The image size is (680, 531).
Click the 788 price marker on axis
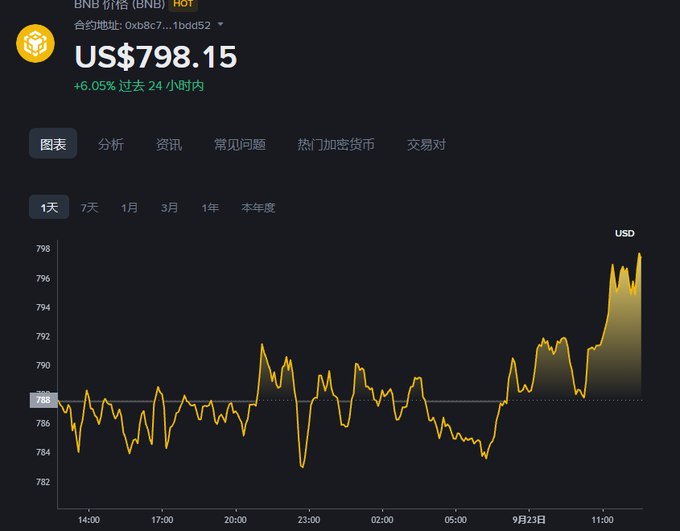[43, 400]
